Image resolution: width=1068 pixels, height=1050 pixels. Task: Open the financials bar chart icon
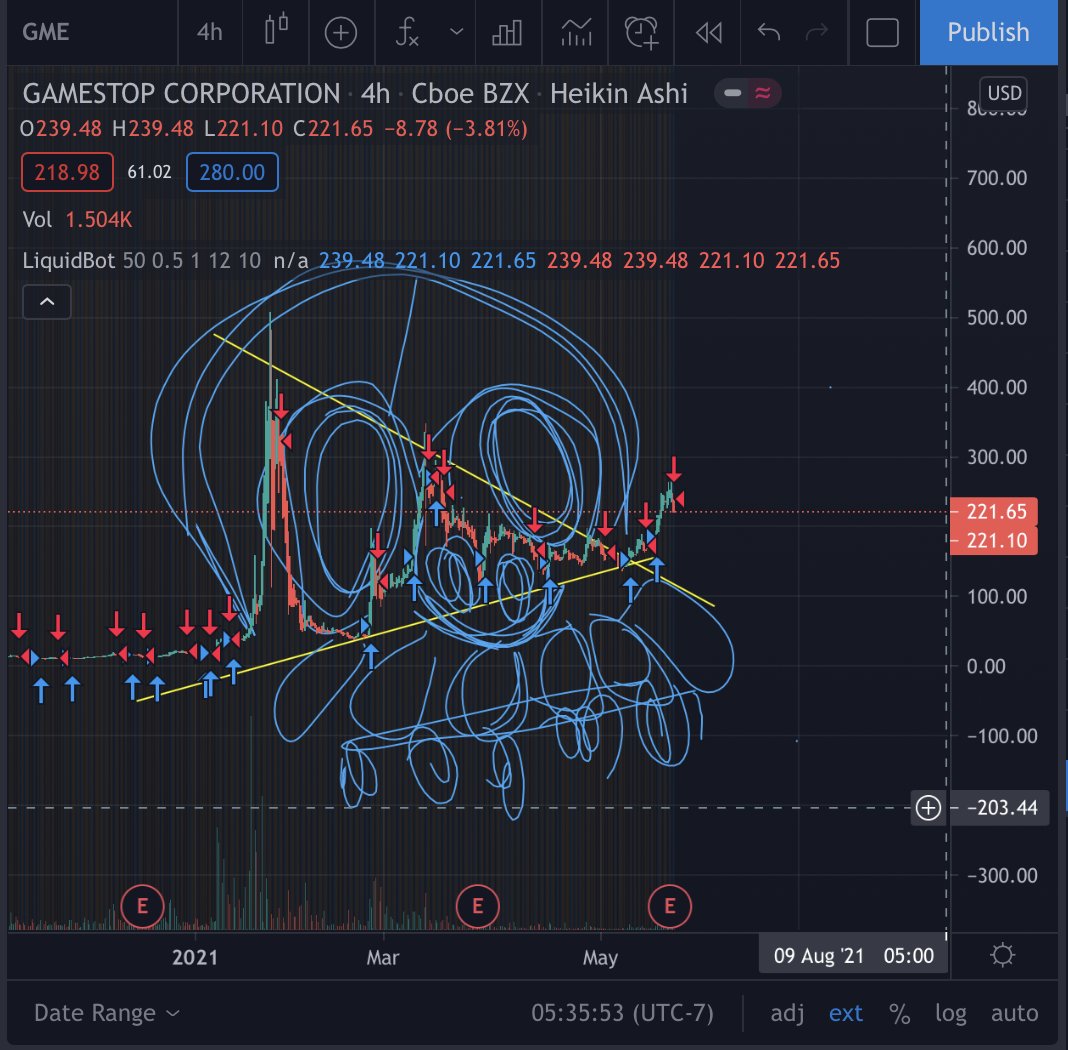coord(507,33)
